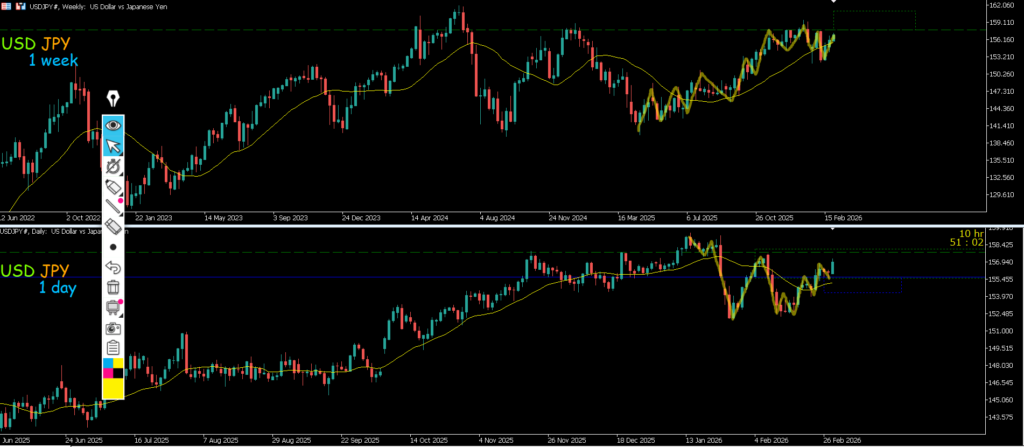The image size is (1024, 447).
Task: Click the camera screenshot icon
Action: [x=113, y=327]
